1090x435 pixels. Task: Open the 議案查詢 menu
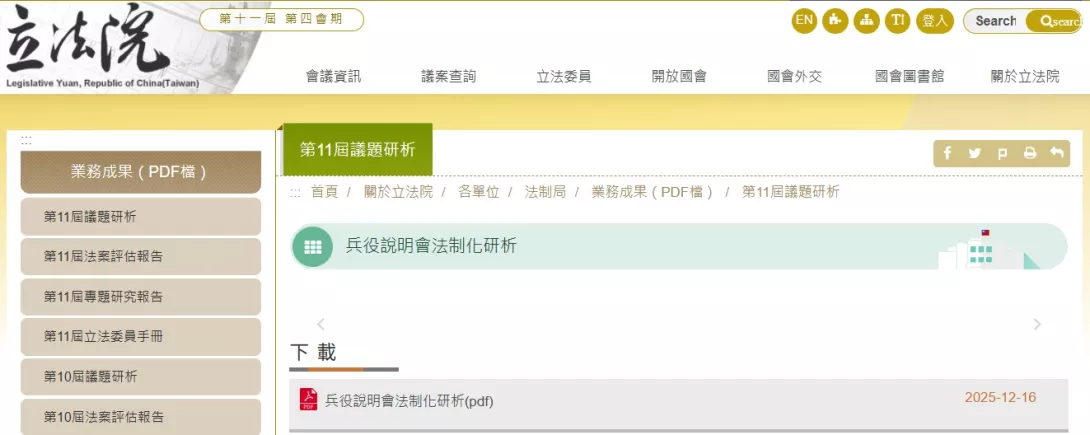(x=449, y=76)
